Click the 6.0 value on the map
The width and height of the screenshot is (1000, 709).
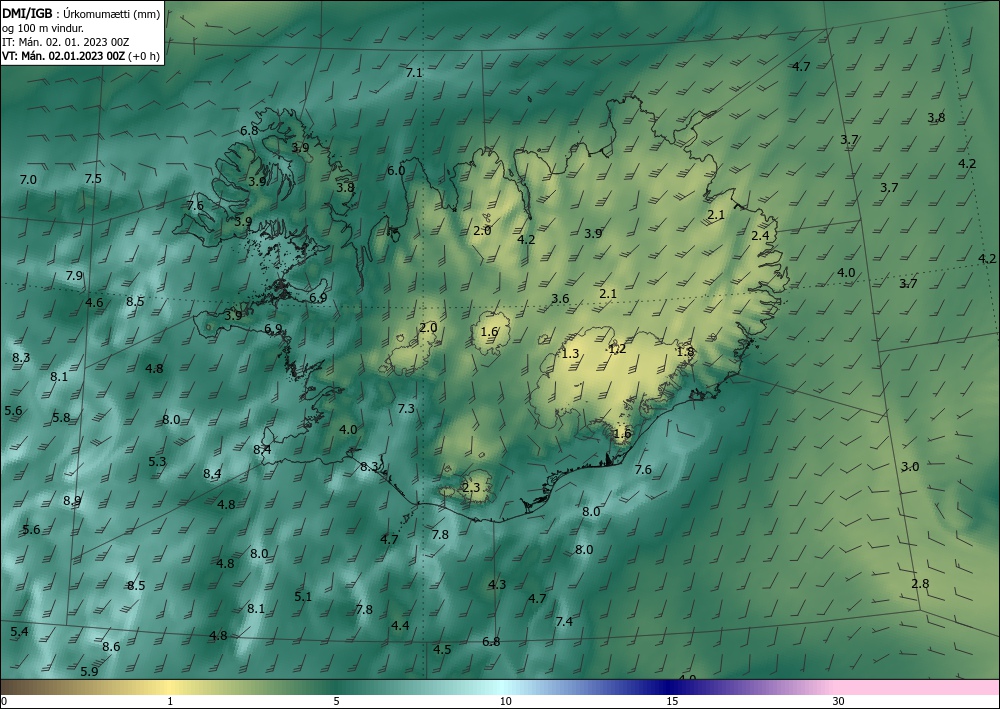point(396,170)
